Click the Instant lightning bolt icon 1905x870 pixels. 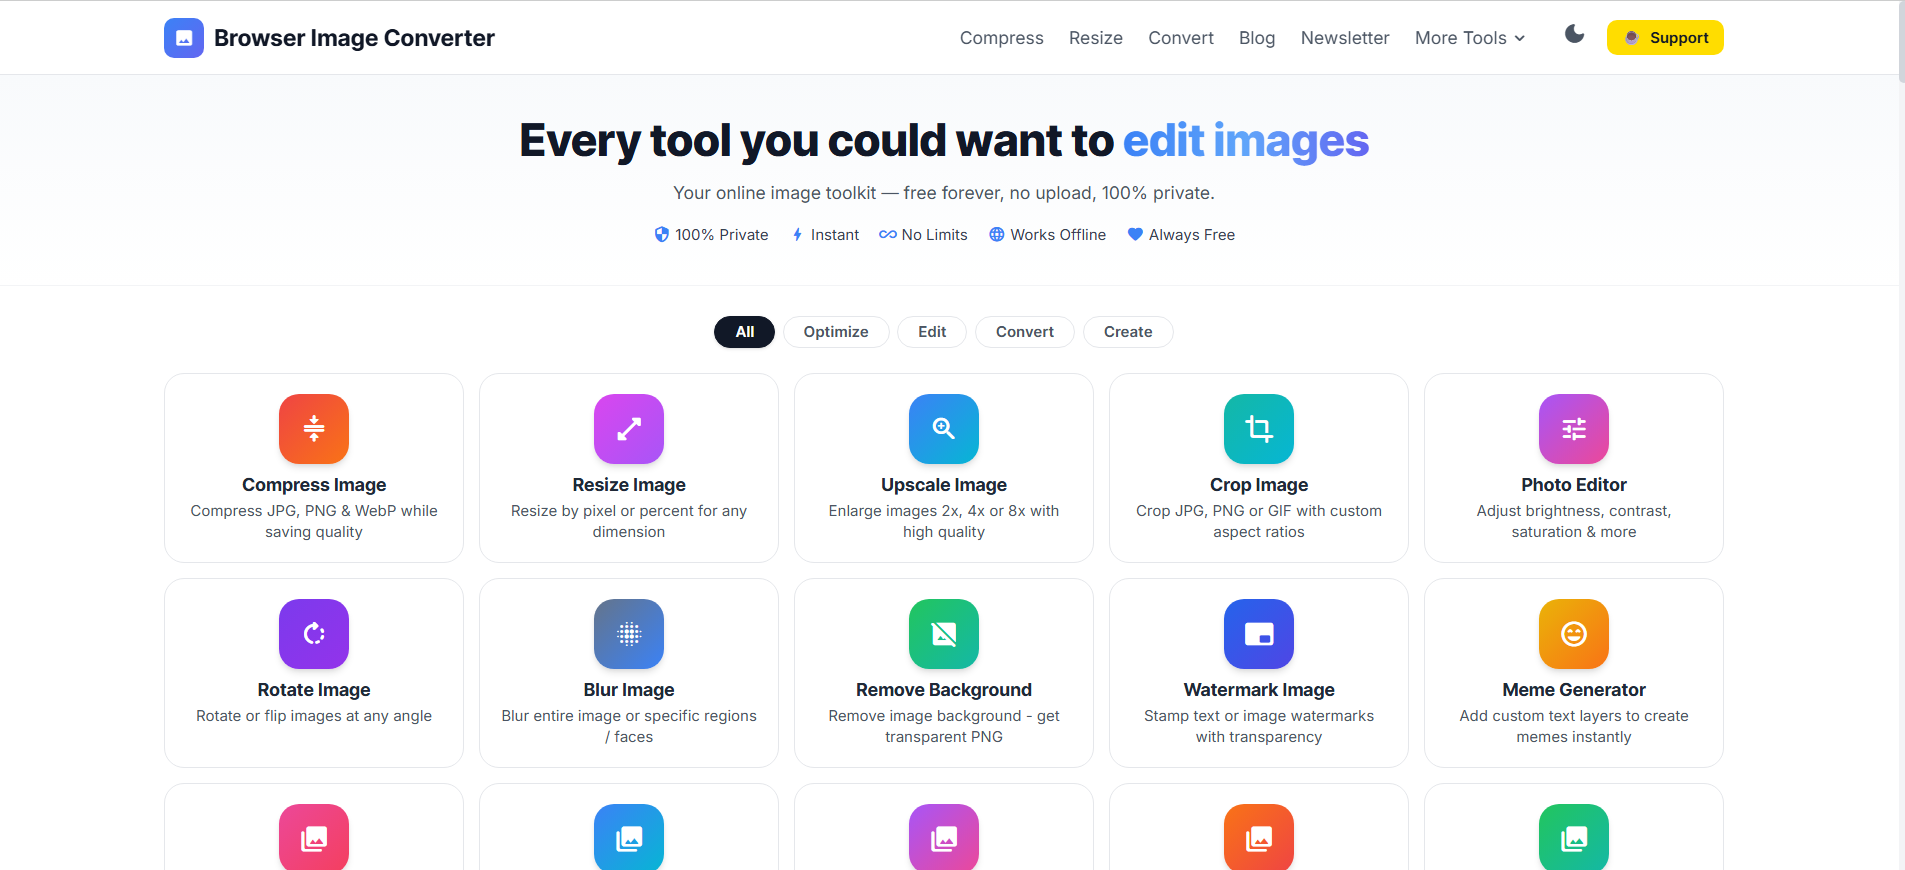pyautogui.click(x=797, y=235)
